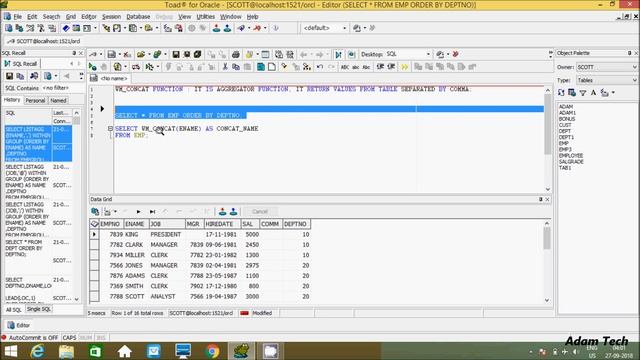Select the Single SQL tab
The height and width of the screenshot is (360, 640).
(39, 309)
